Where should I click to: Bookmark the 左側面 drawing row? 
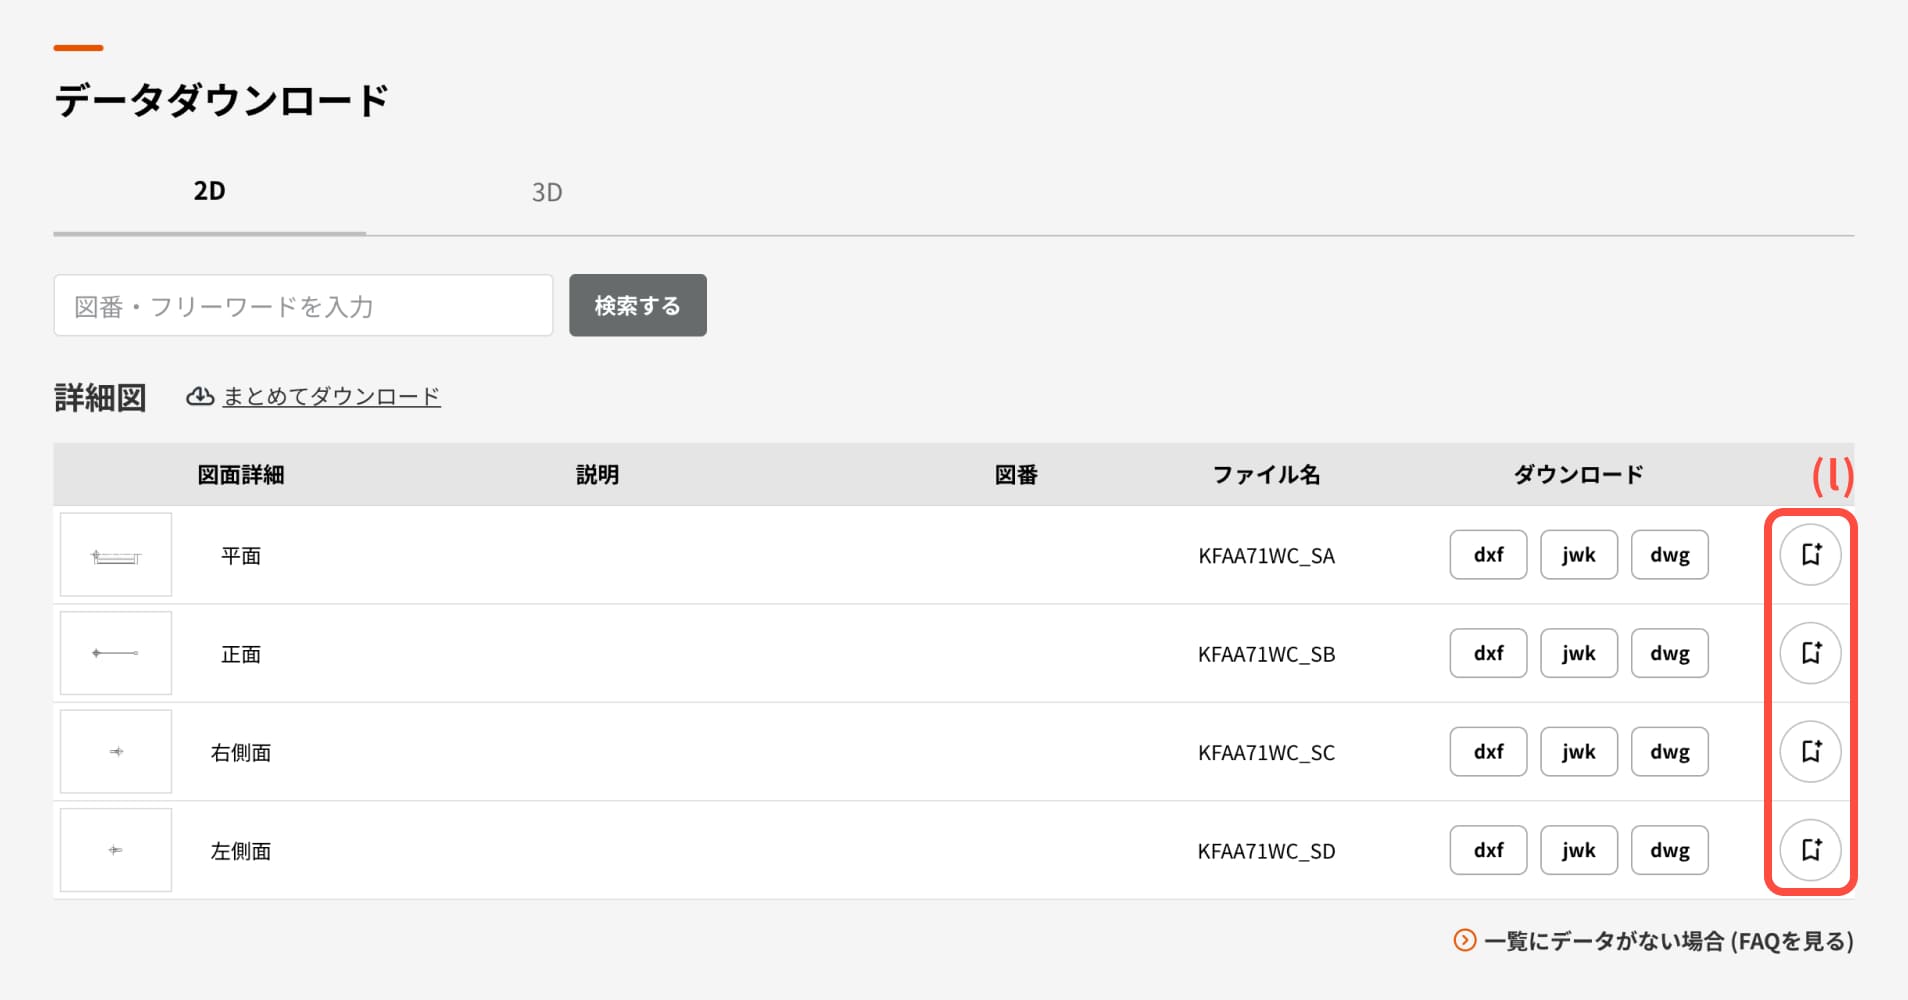coord(1810,850)
